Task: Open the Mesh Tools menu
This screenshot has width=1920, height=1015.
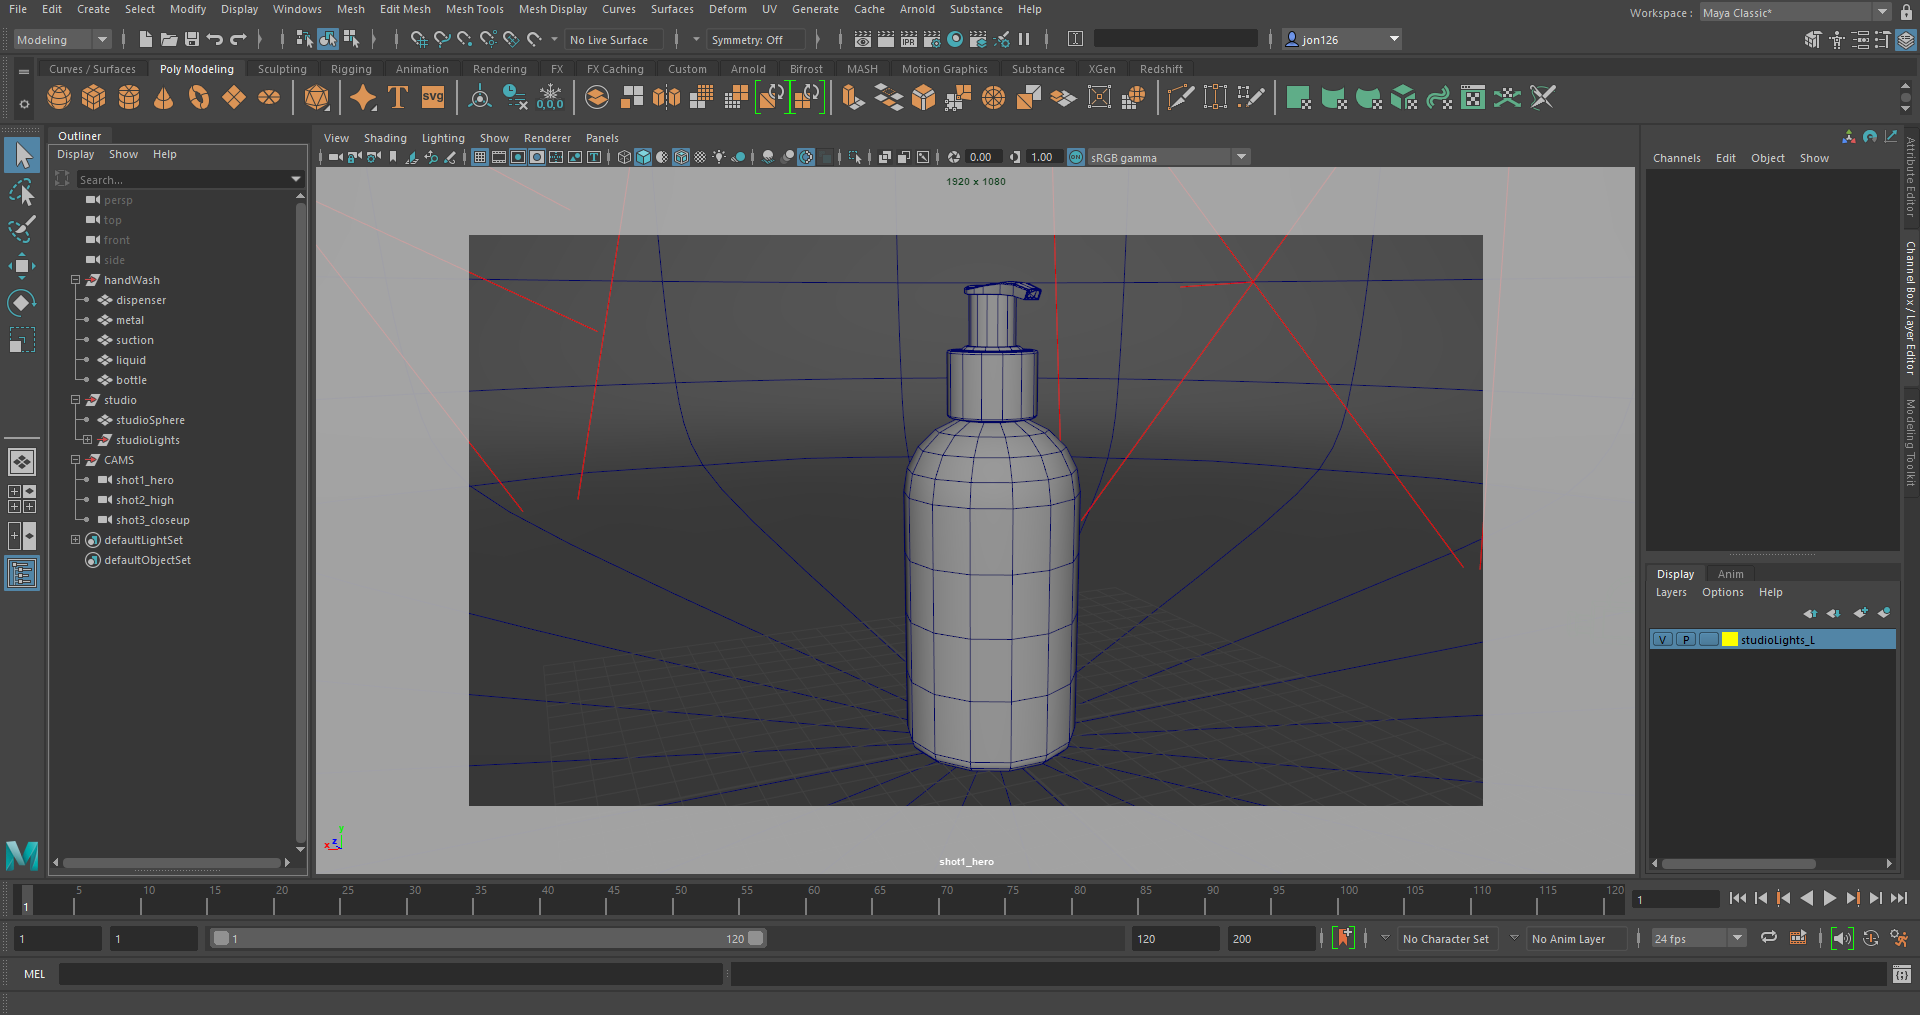Action: (x=474, y=9)
